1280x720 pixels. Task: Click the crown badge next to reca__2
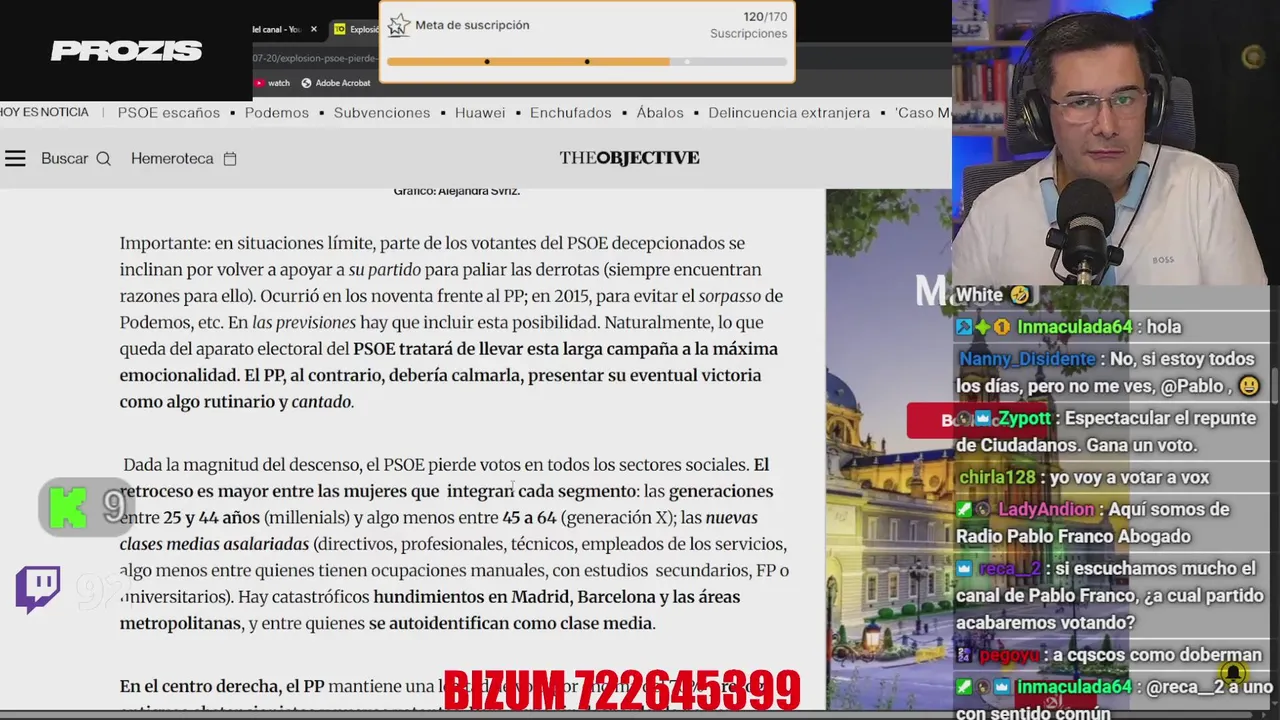(964, 568)
